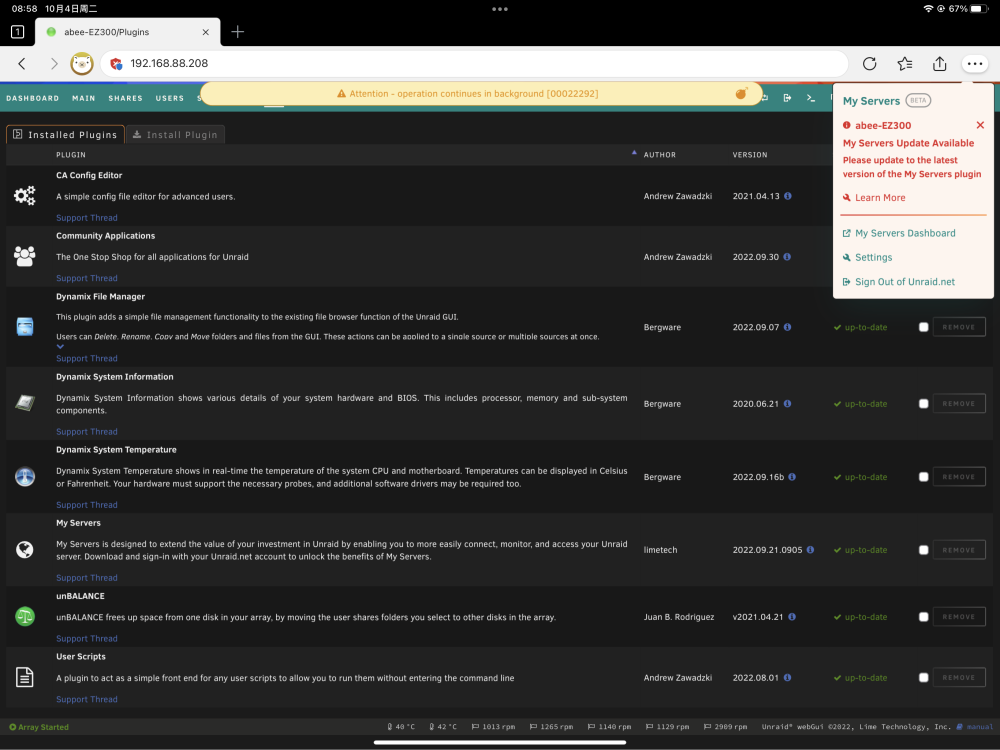
Task: Open Support Thread link for Community Applications
Action: tap(87, 278)
